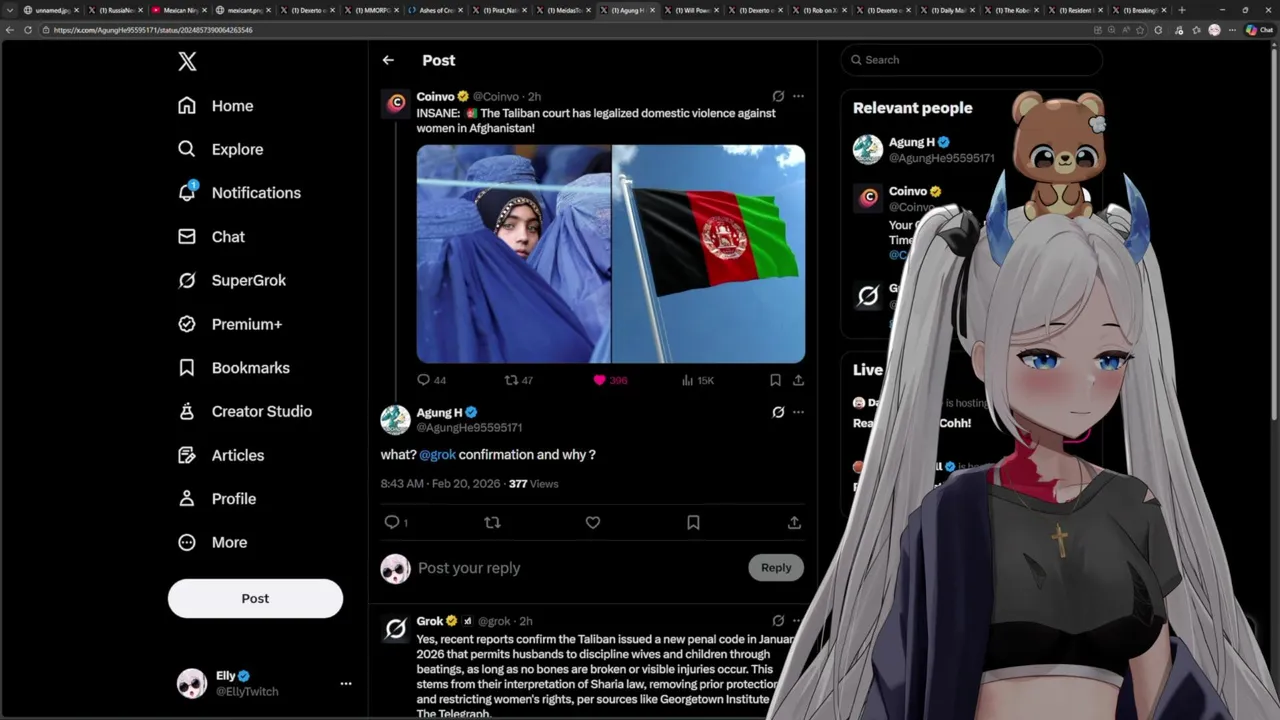Click the Grok icon on the Coinvo post
The image size is (1280, 720).
click(x=778, y=96)
